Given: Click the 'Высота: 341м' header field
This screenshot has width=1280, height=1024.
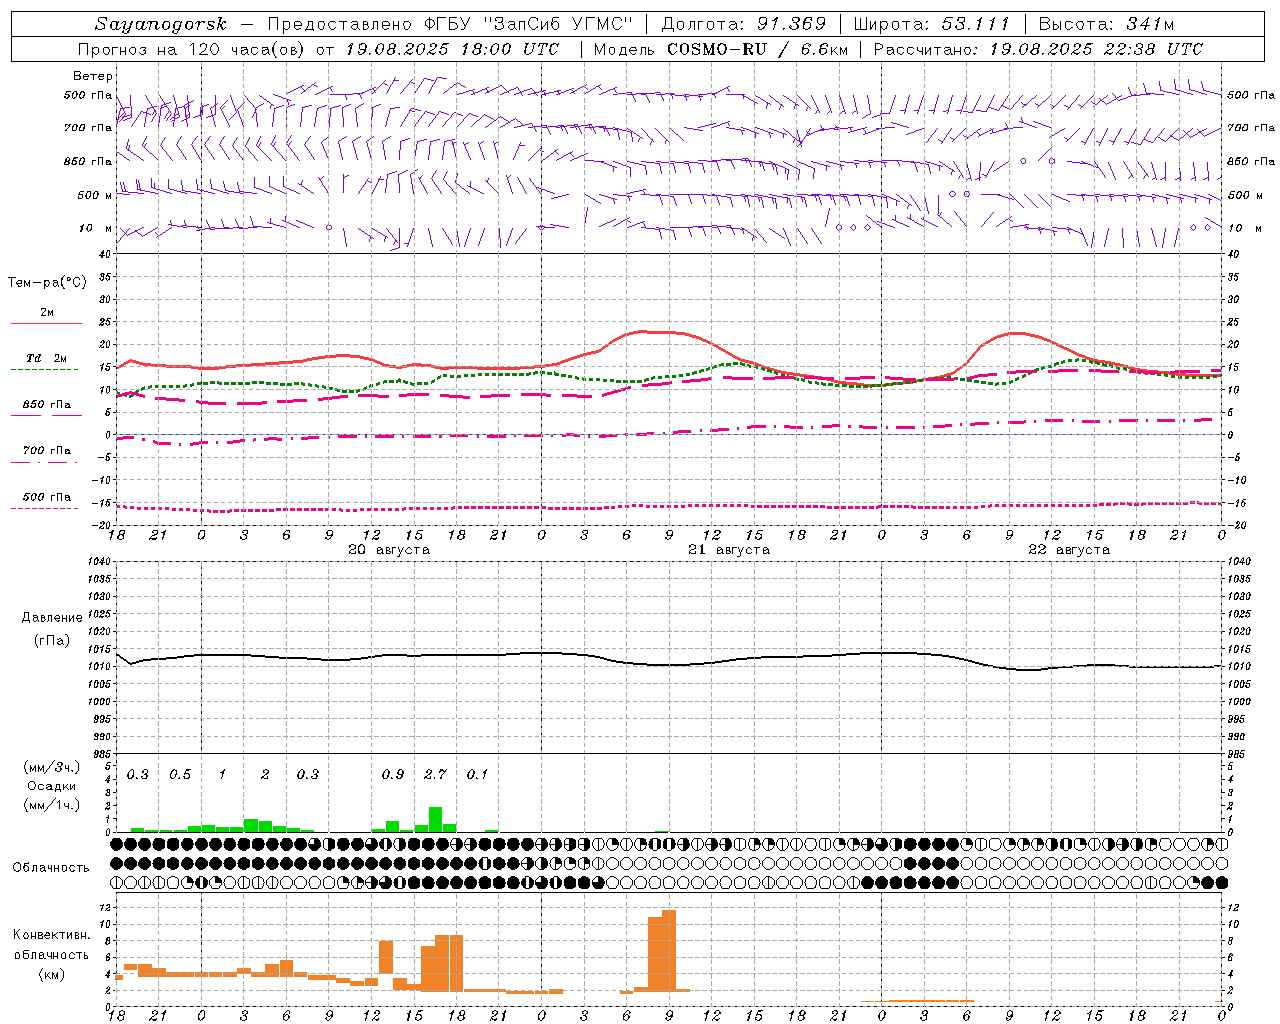Looking at the screenshot, I should (1106, 24).
